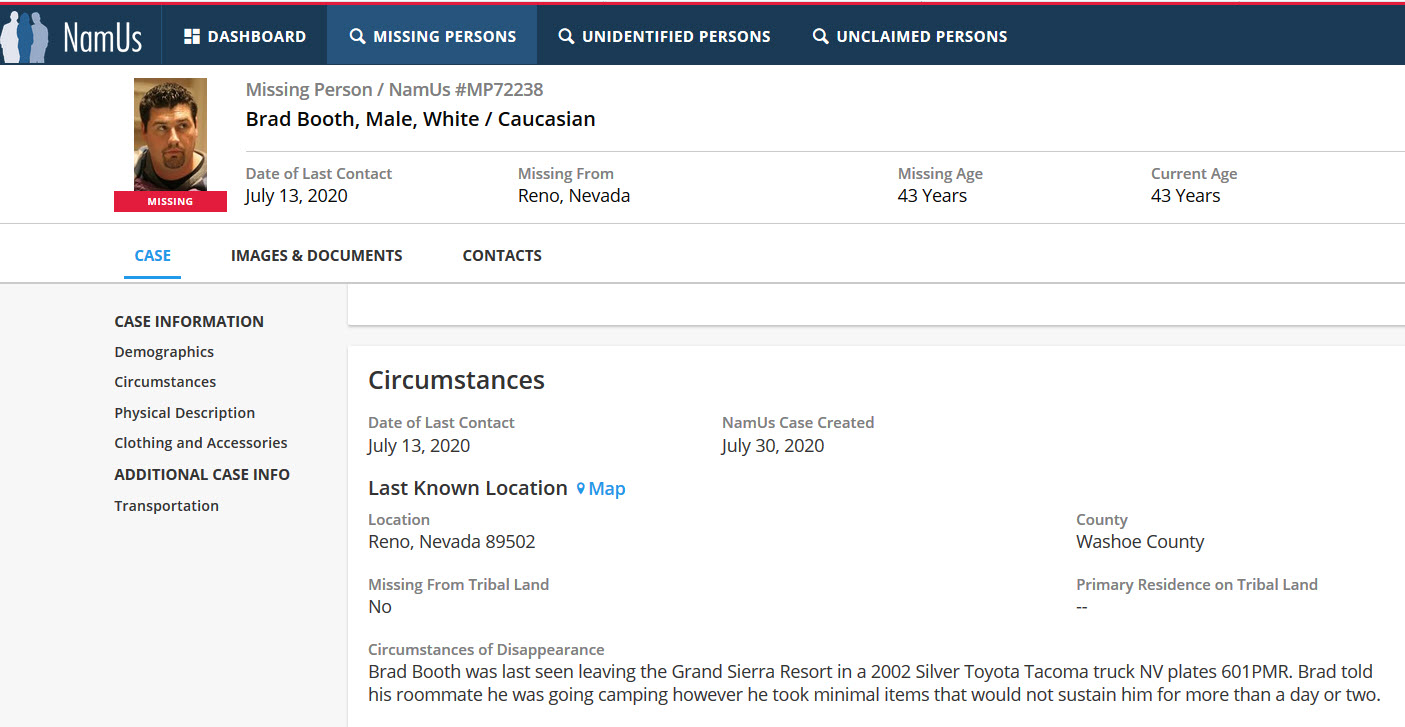Click the red MISSING status badge
Viewport: 1405px width, 727px height.
(x=170, y=201)
